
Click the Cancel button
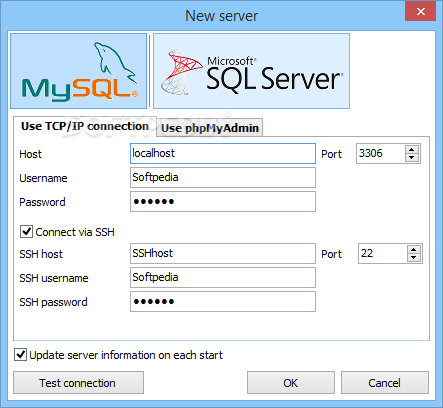pos(385,383)
